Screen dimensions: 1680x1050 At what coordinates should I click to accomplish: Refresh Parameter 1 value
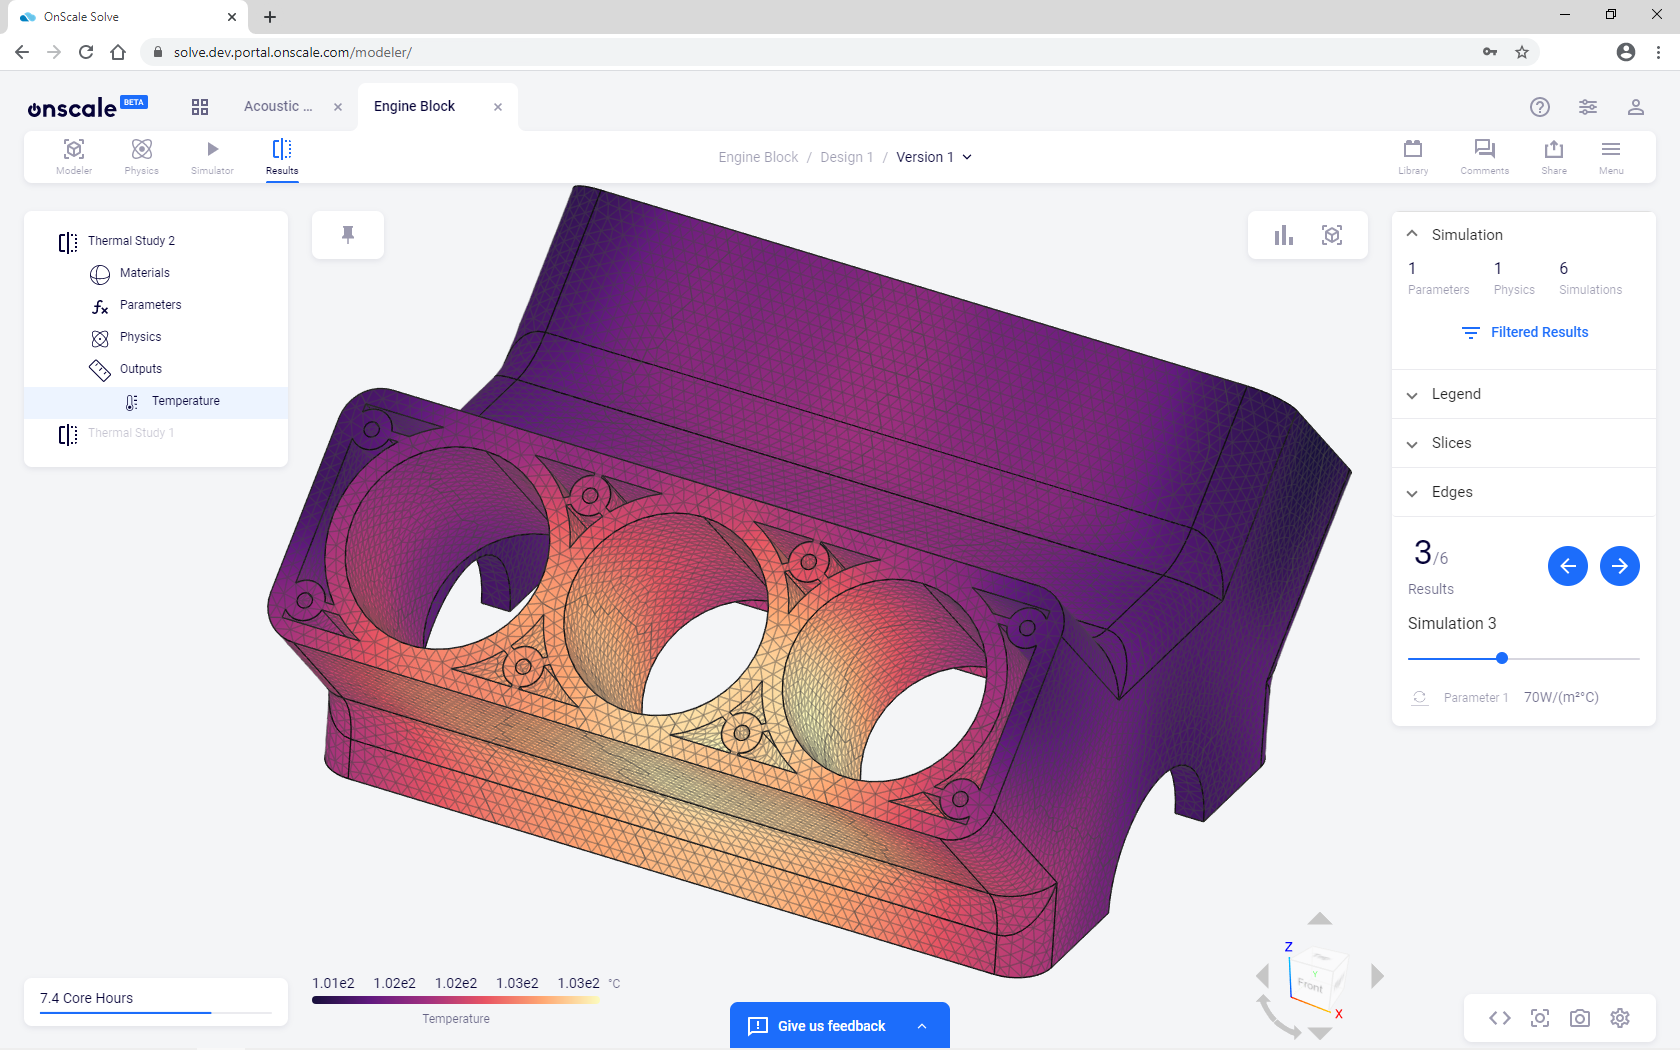[x=1419, y=698]
